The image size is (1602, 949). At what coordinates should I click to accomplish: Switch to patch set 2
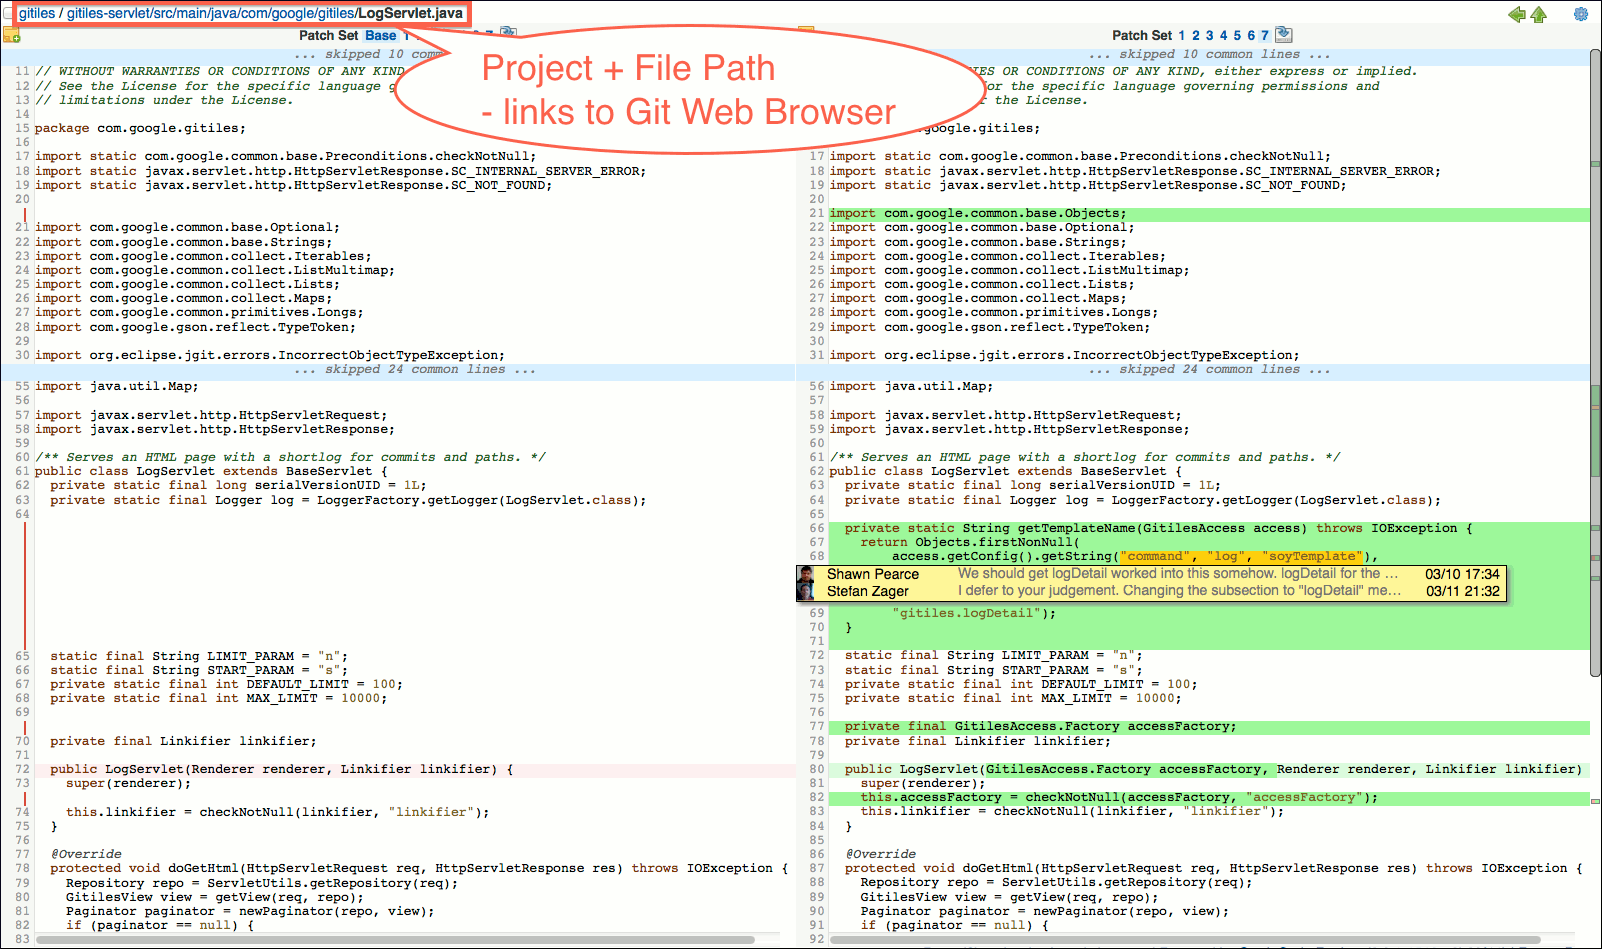tap(1194, 34)
